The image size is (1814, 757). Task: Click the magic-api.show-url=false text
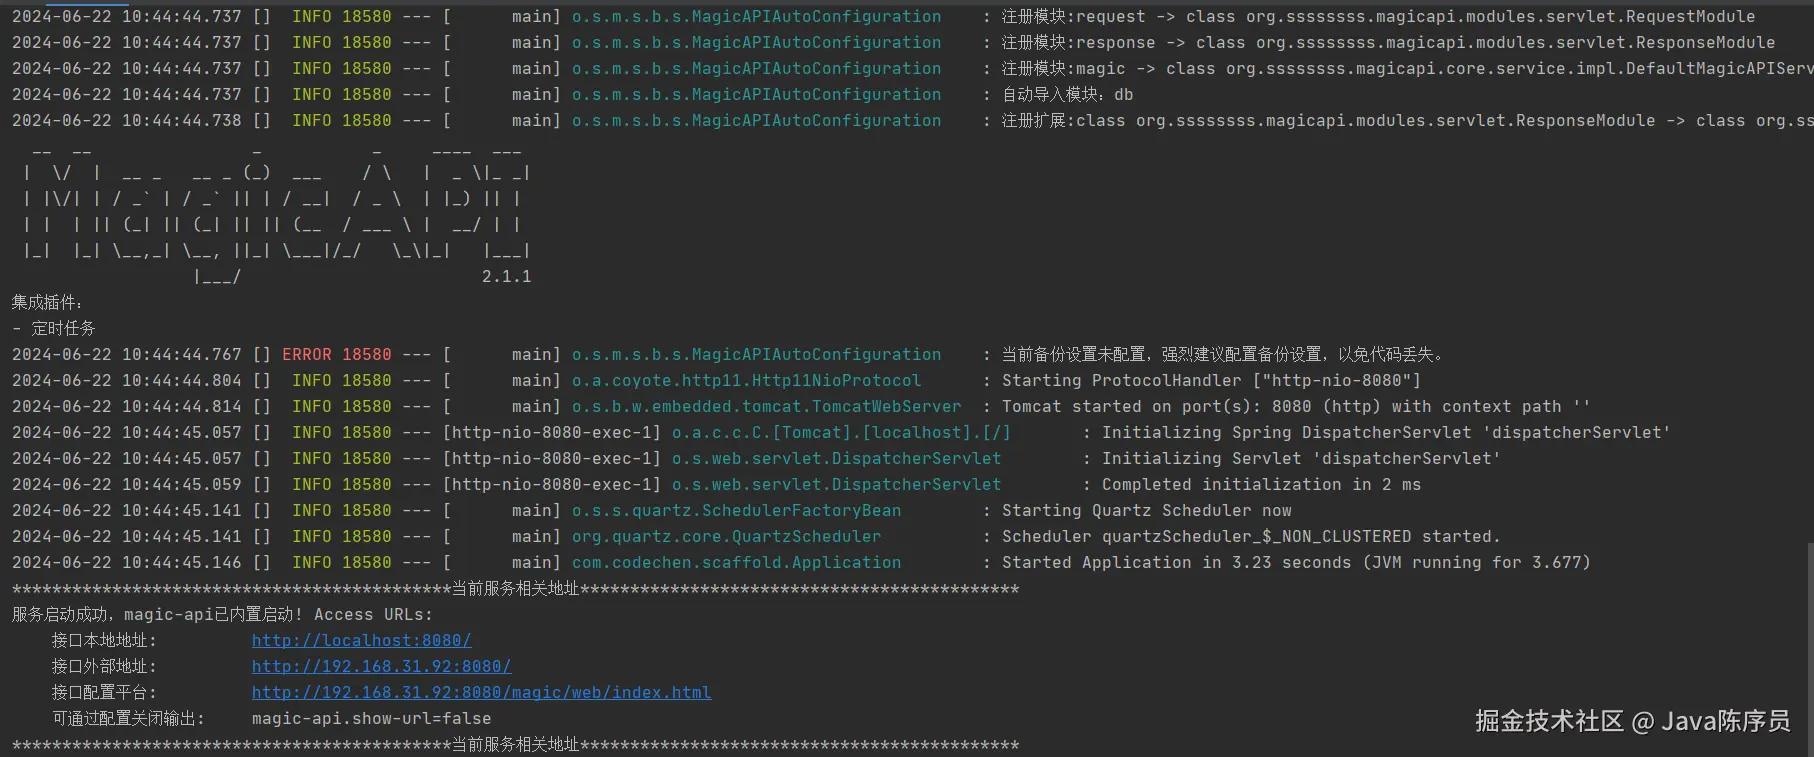click(371, 718)
